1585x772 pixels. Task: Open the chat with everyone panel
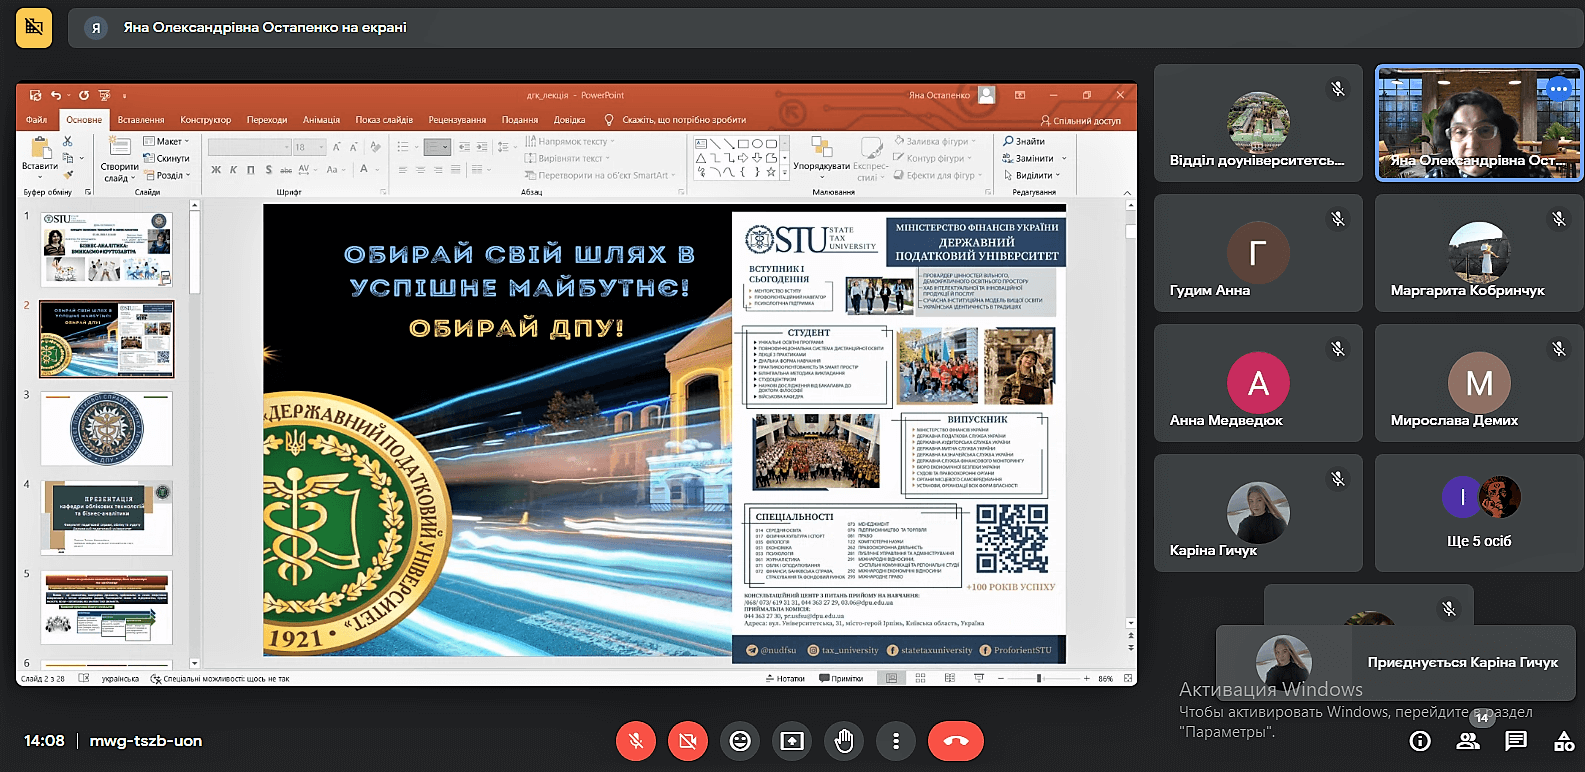pyautogui.click(x=1516, y=741)
